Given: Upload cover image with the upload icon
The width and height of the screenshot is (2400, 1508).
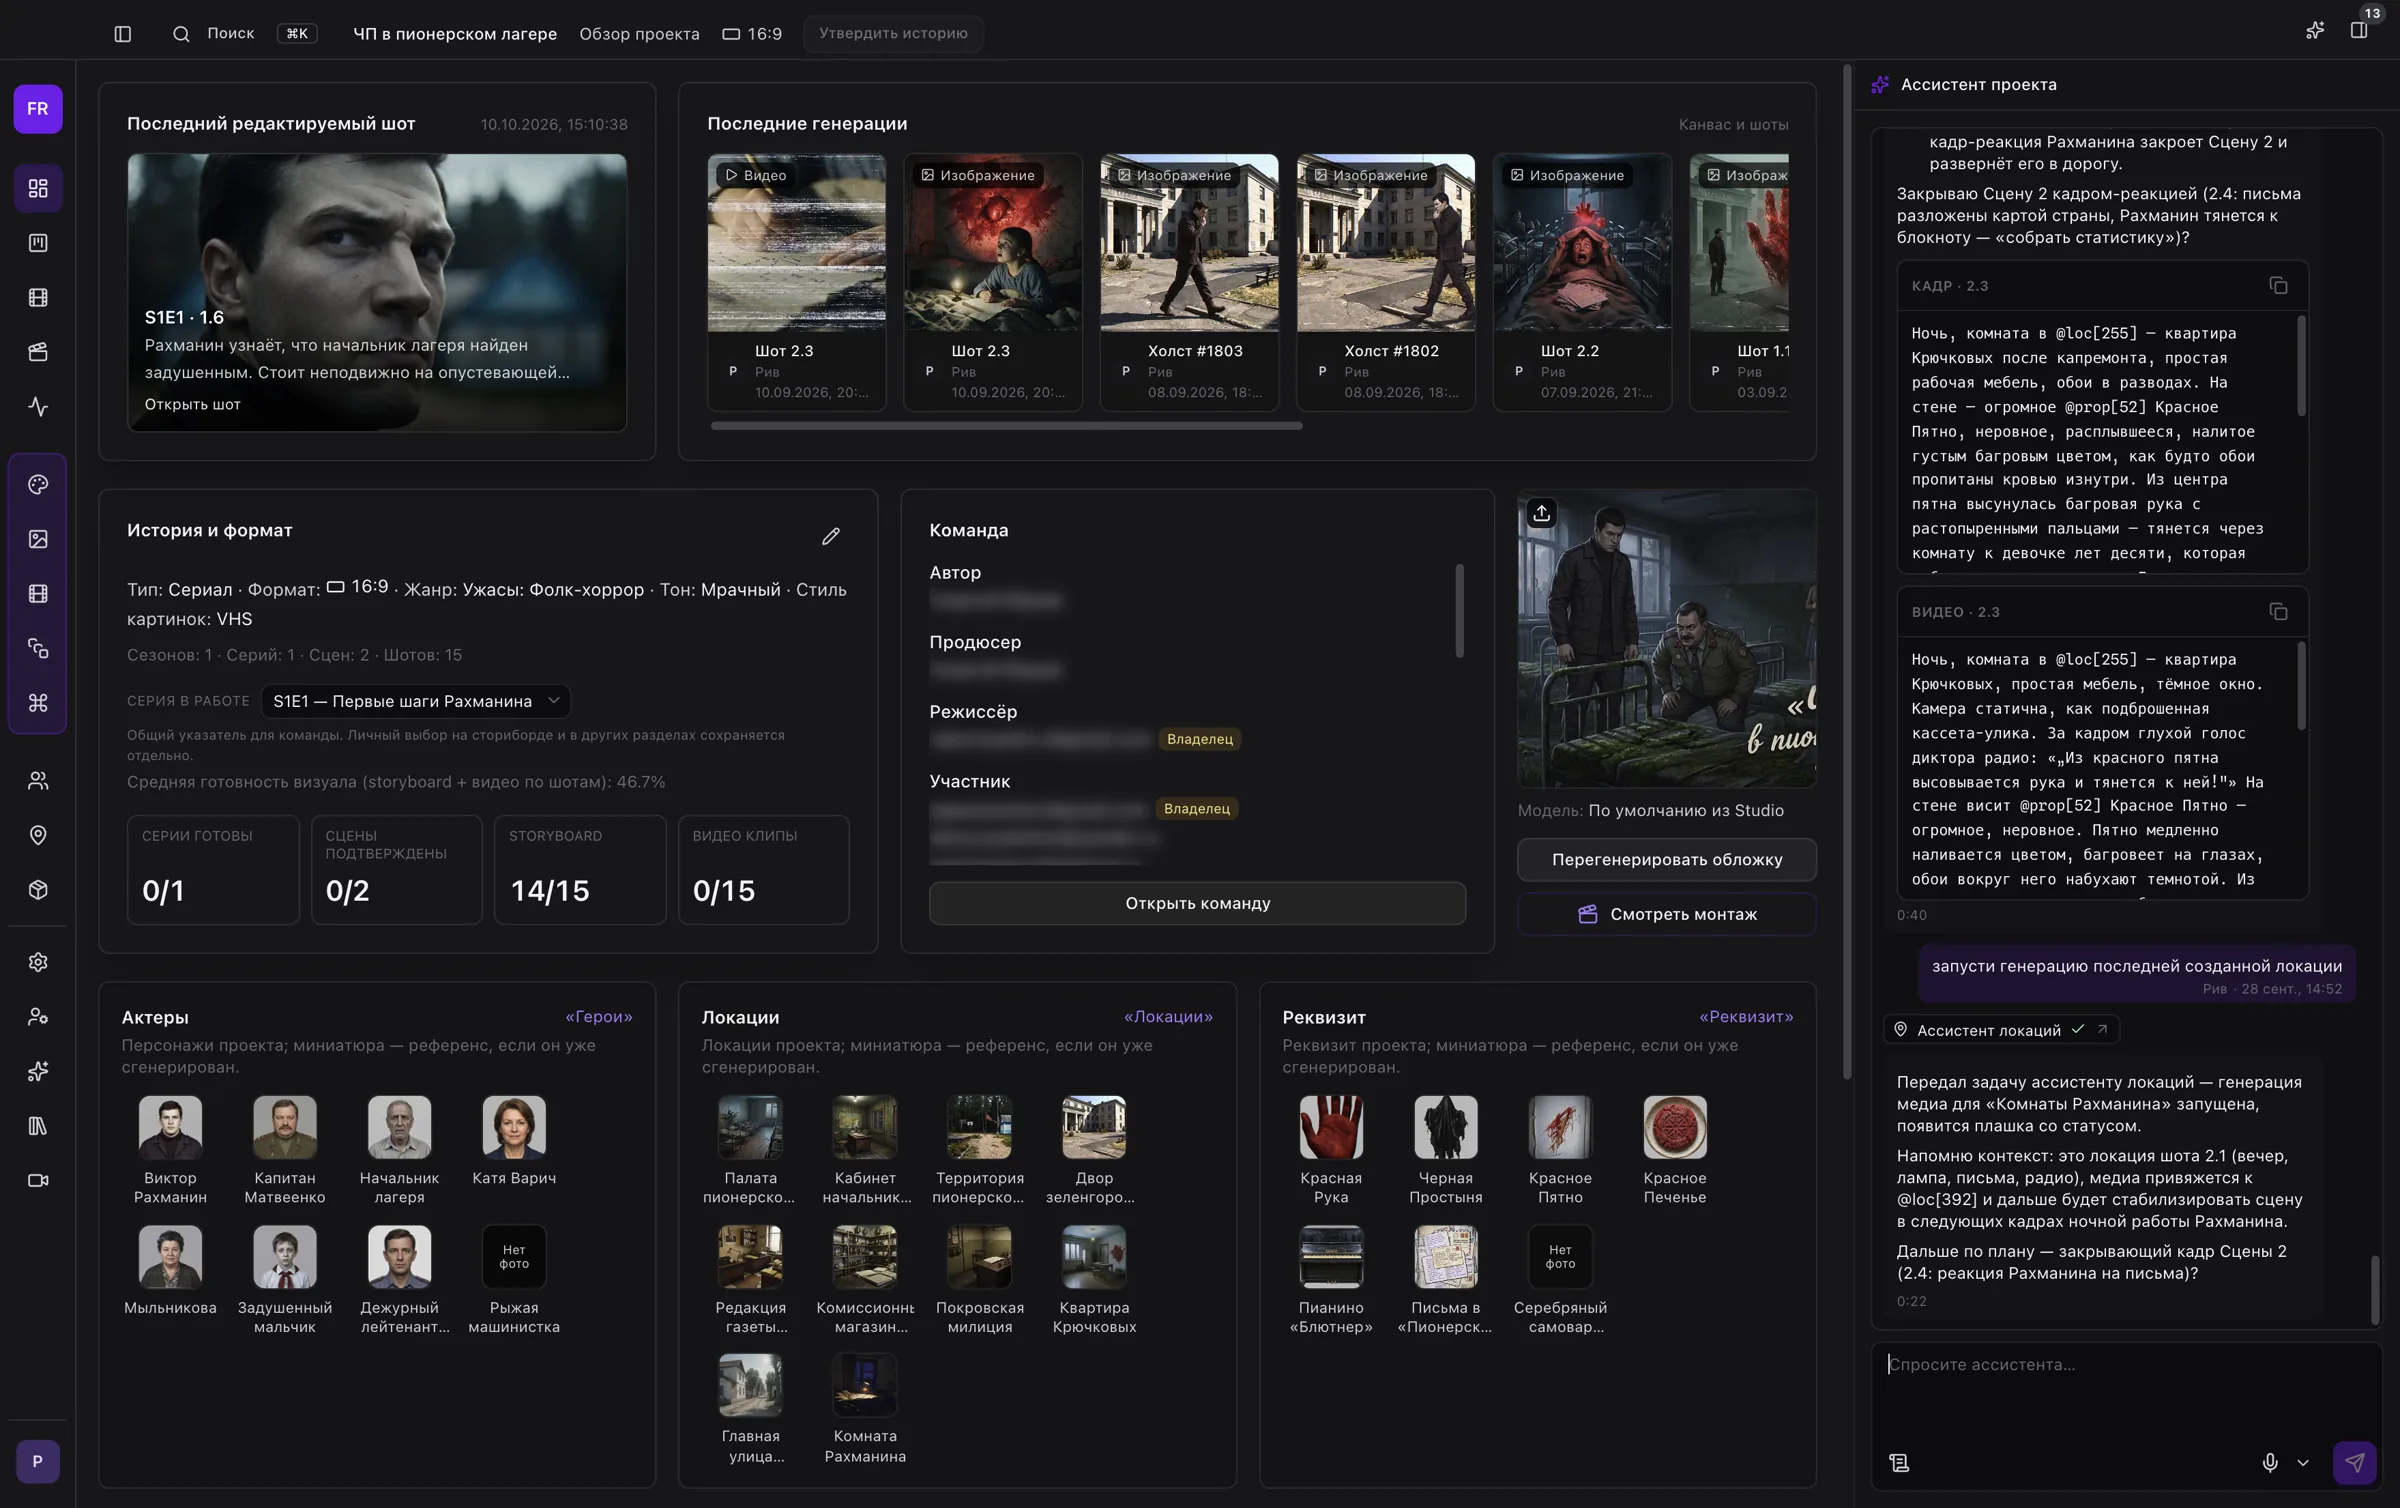Looking at the screenshot, I should point(1541,513).
